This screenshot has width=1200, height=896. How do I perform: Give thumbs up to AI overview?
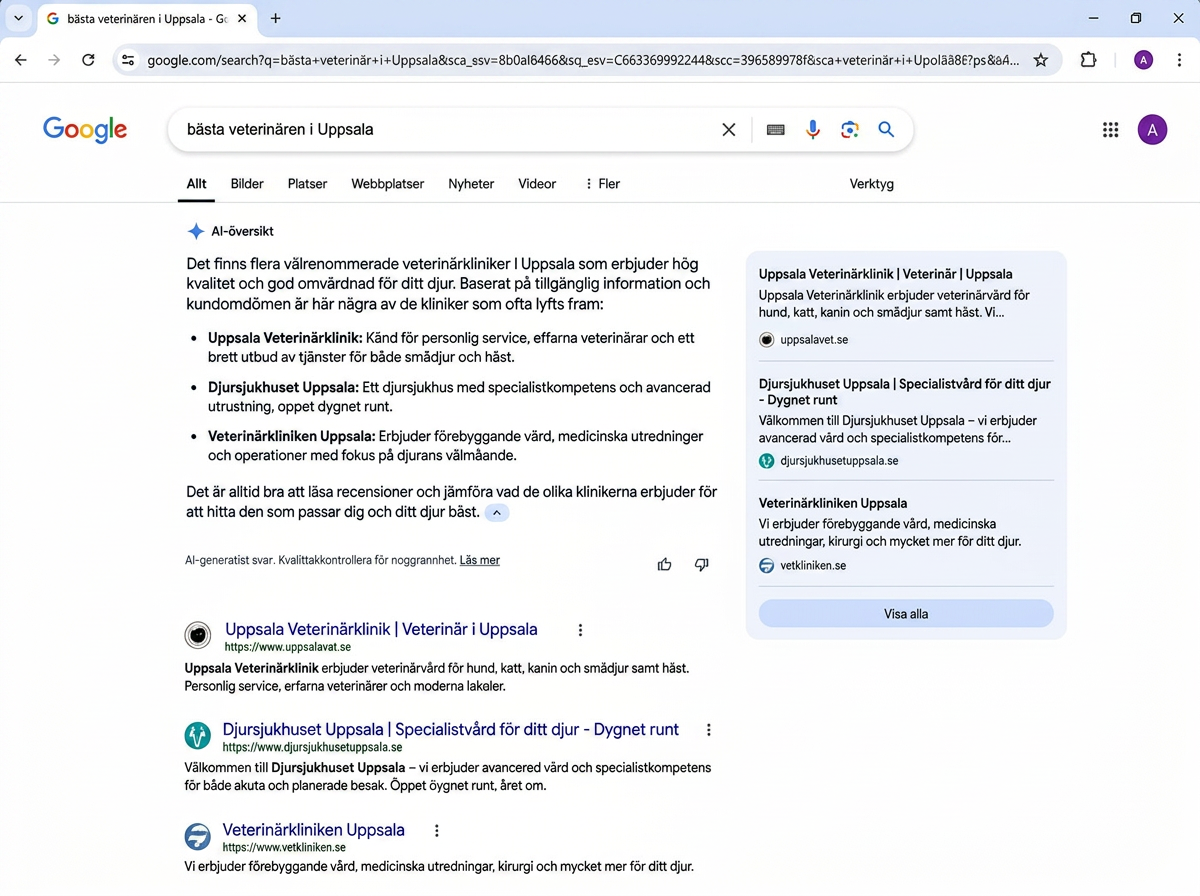[x=665, y=565]
